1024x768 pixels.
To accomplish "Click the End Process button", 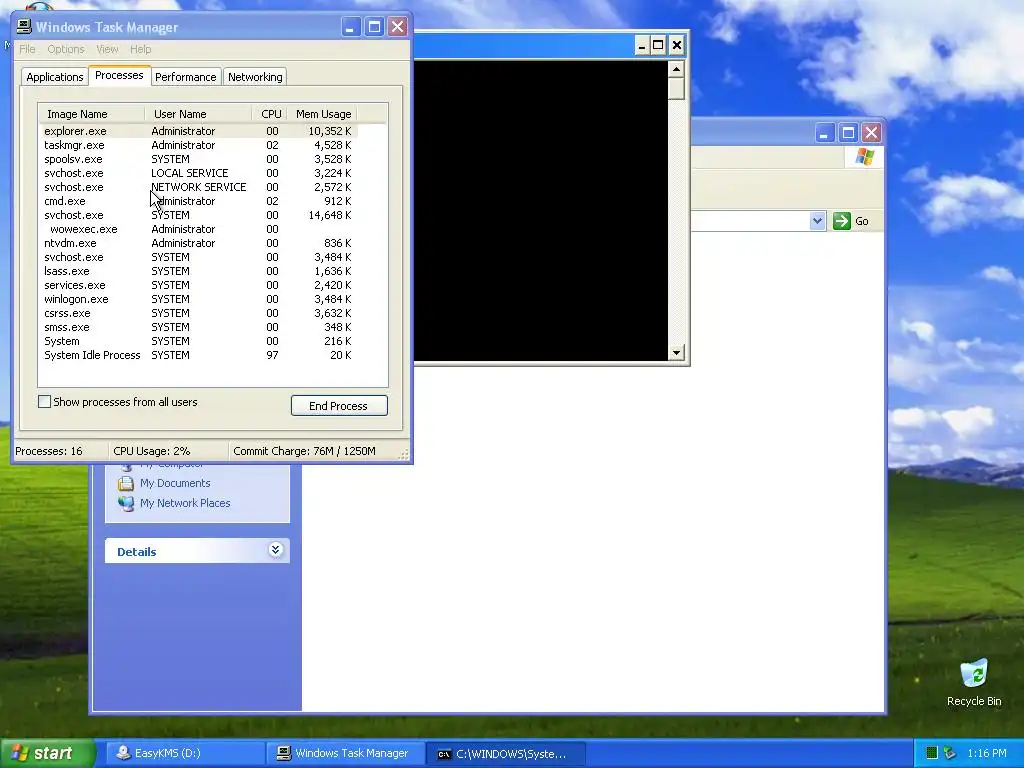I will (339, 406).
